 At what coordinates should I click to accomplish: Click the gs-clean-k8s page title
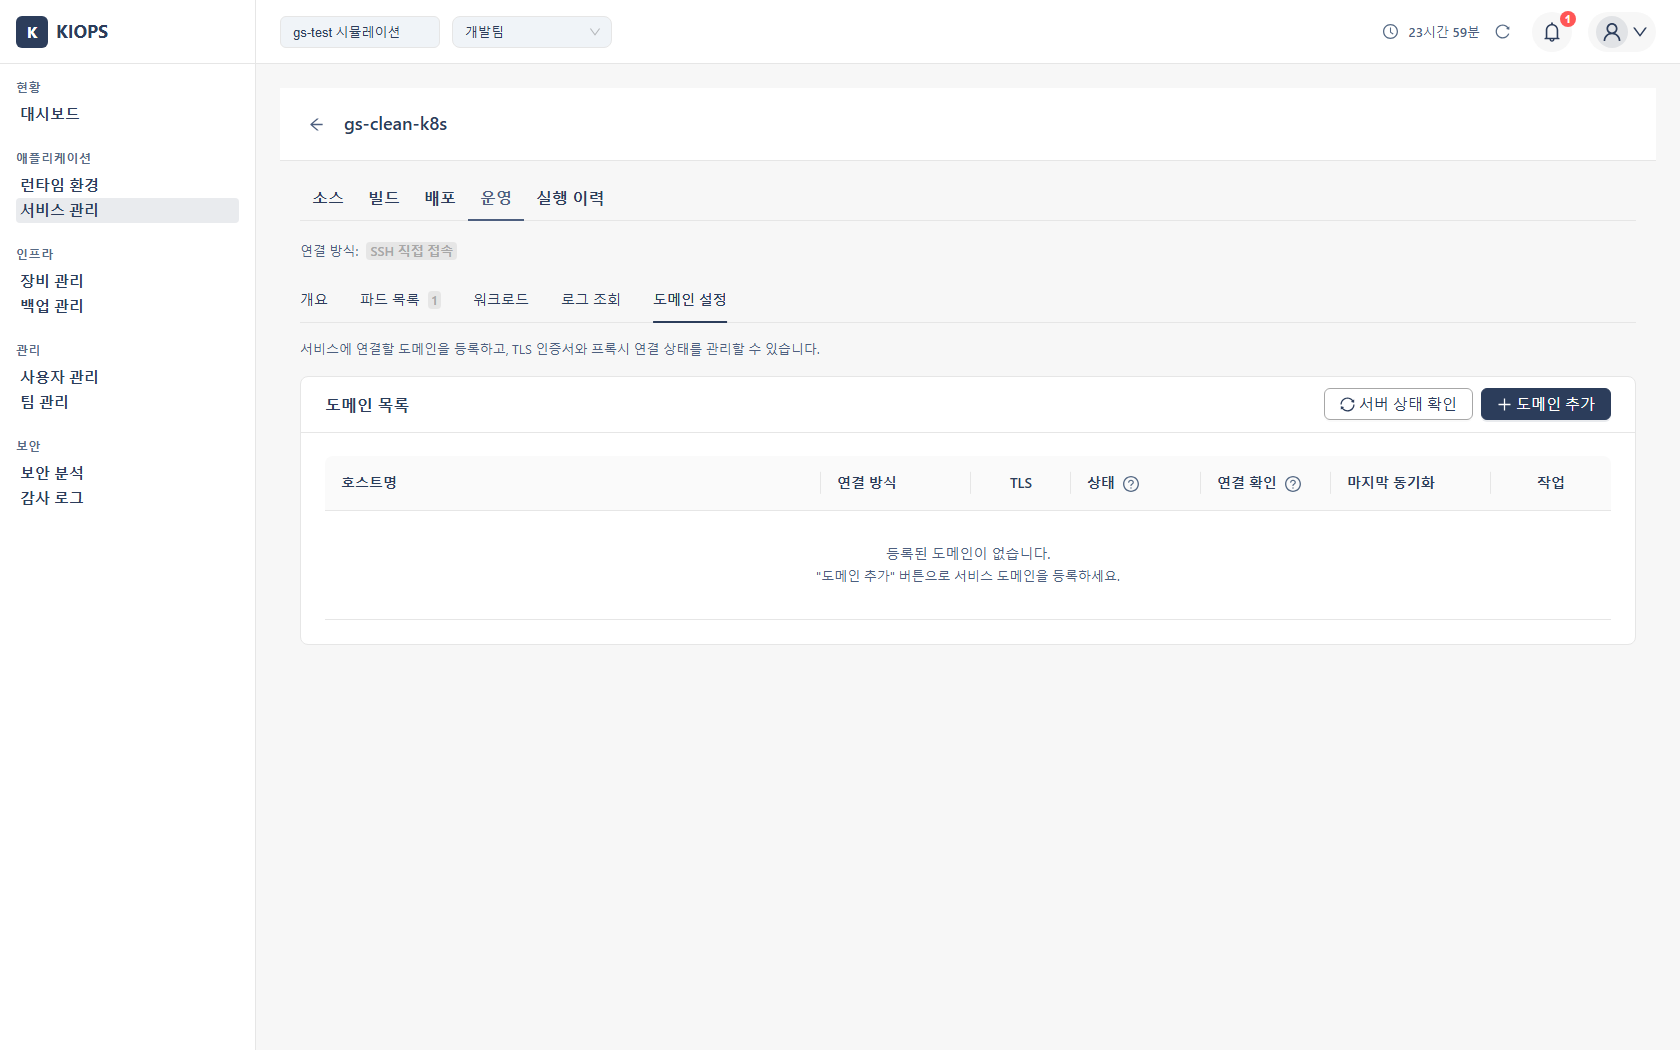click(x=395, y=124)
